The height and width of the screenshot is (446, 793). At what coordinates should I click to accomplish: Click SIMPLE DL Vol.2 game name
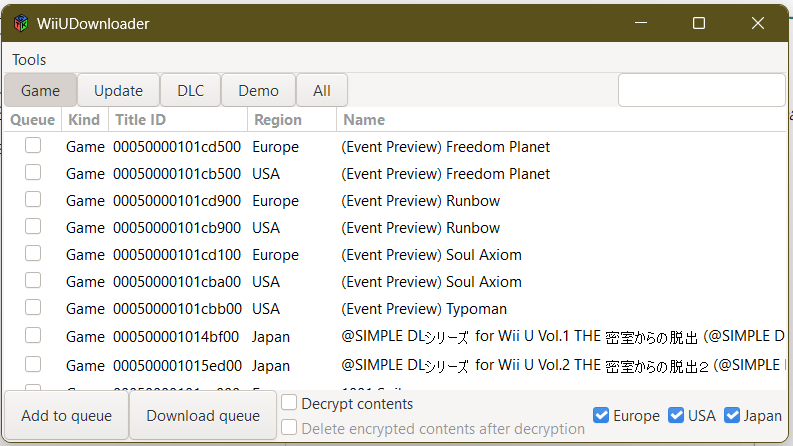[x=563, y=365]
